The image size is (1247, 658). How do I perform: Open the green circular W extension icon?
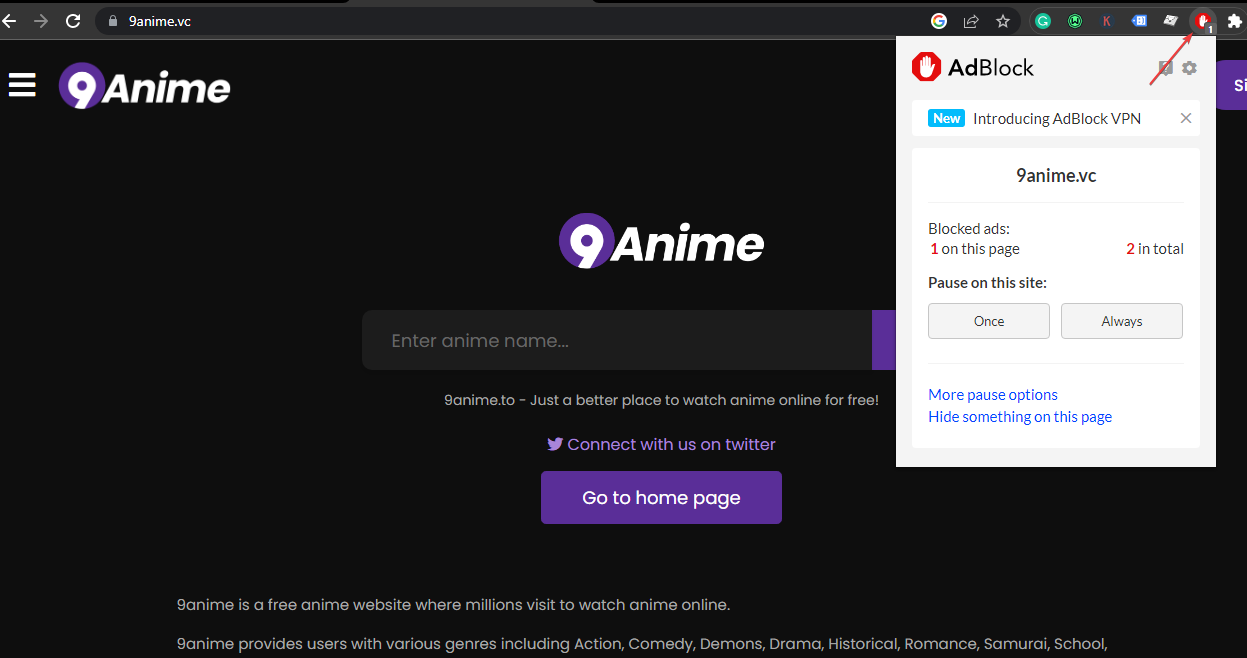click(x=1075, y=21)
